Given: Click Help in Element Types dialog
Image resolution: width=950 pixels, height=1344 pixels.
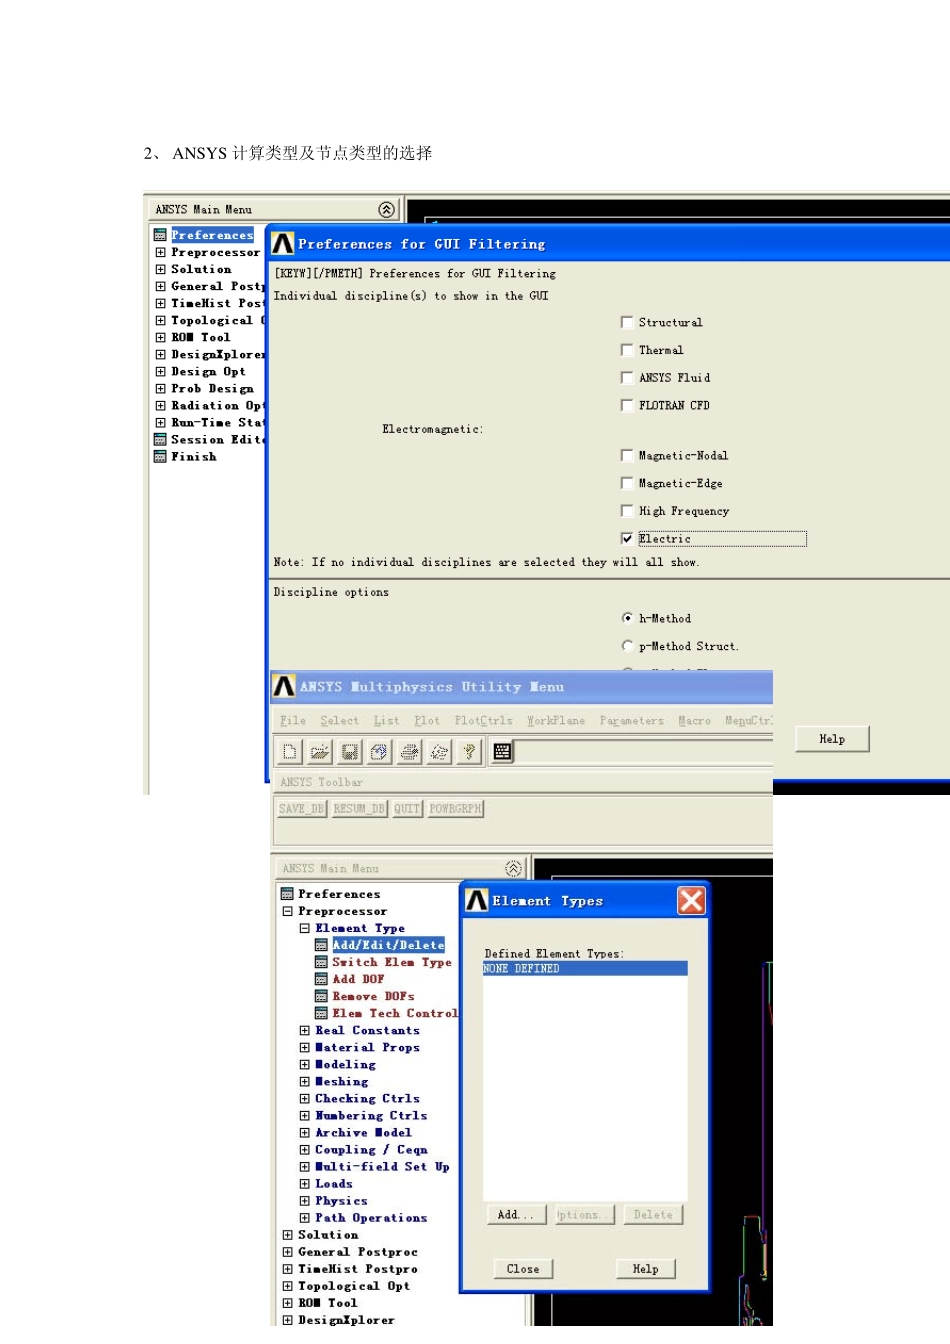Looking at the screenshot, I should (x=646, y=1269).
